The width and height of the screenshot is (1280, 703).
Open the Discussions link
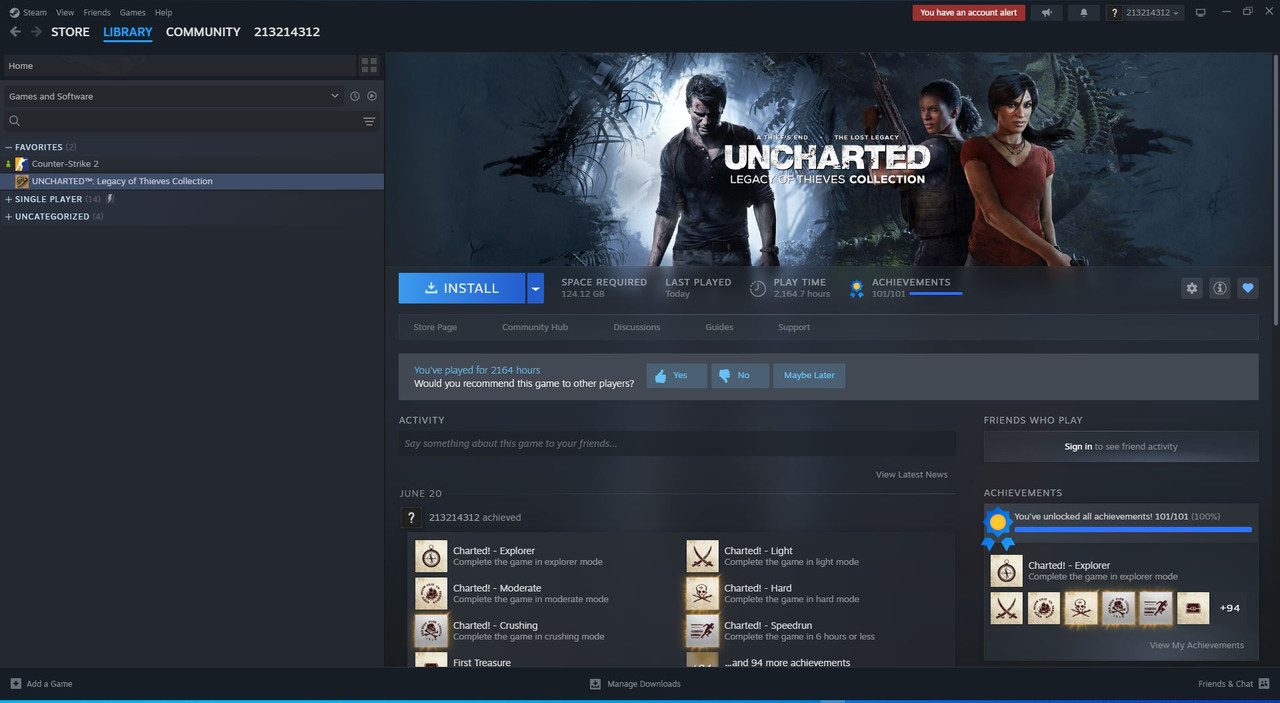[637, 327]
